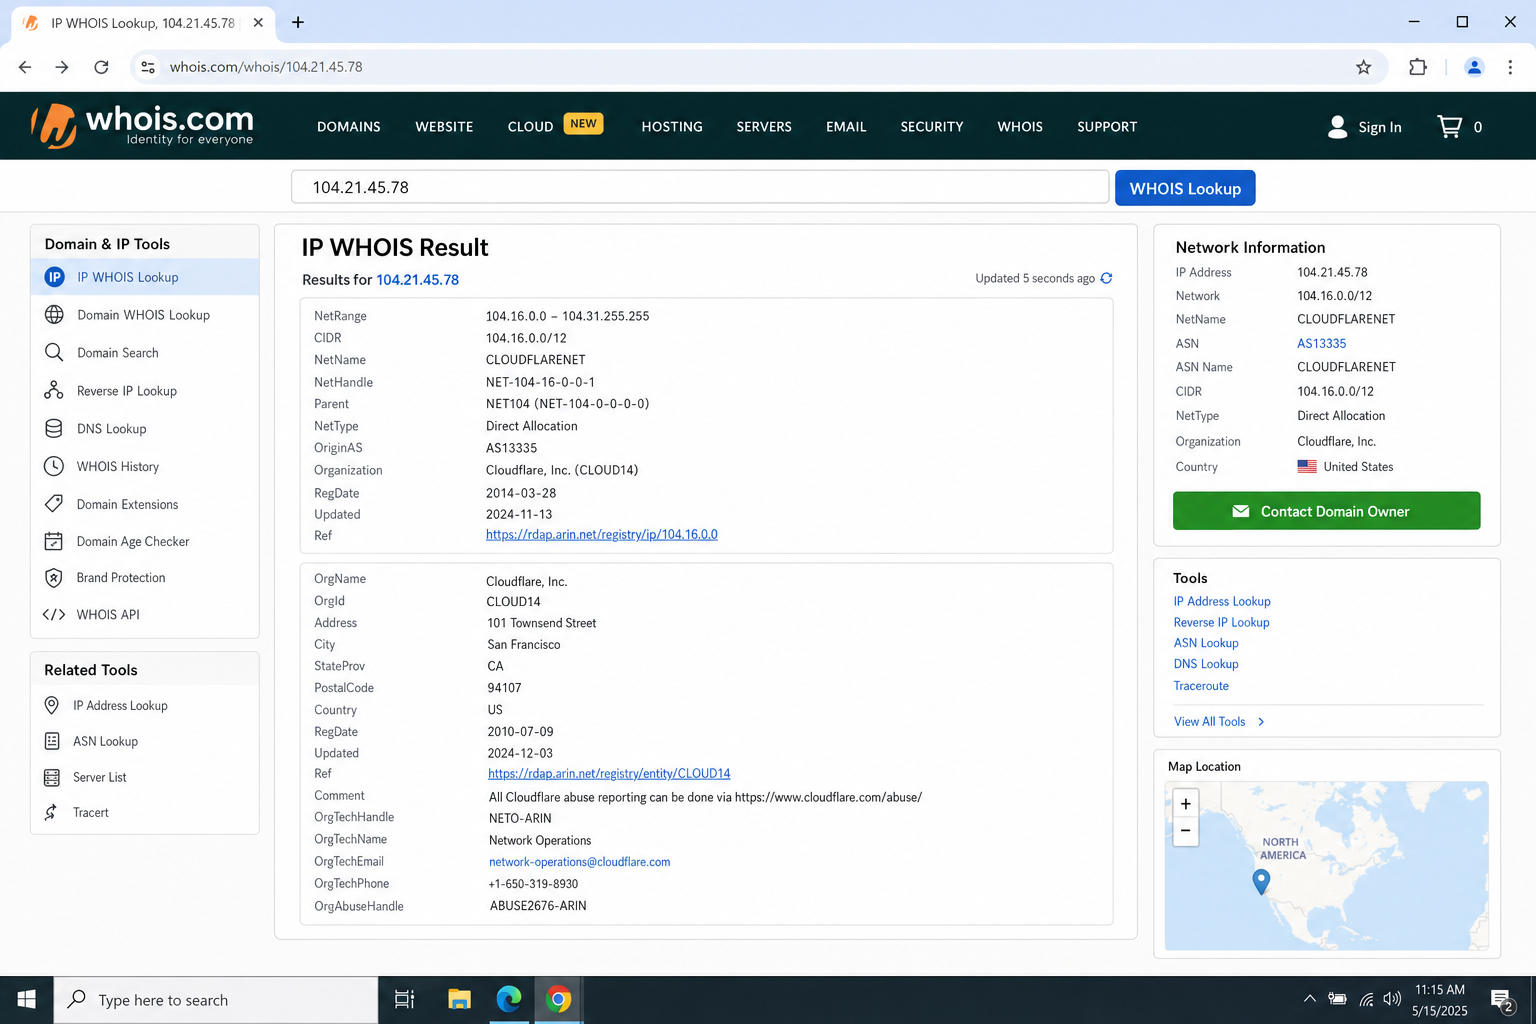Click the 104.21.45.78 results link
Viewport: 1536px width, 1024px height.
pyautogui.click(x=417, y=280)
